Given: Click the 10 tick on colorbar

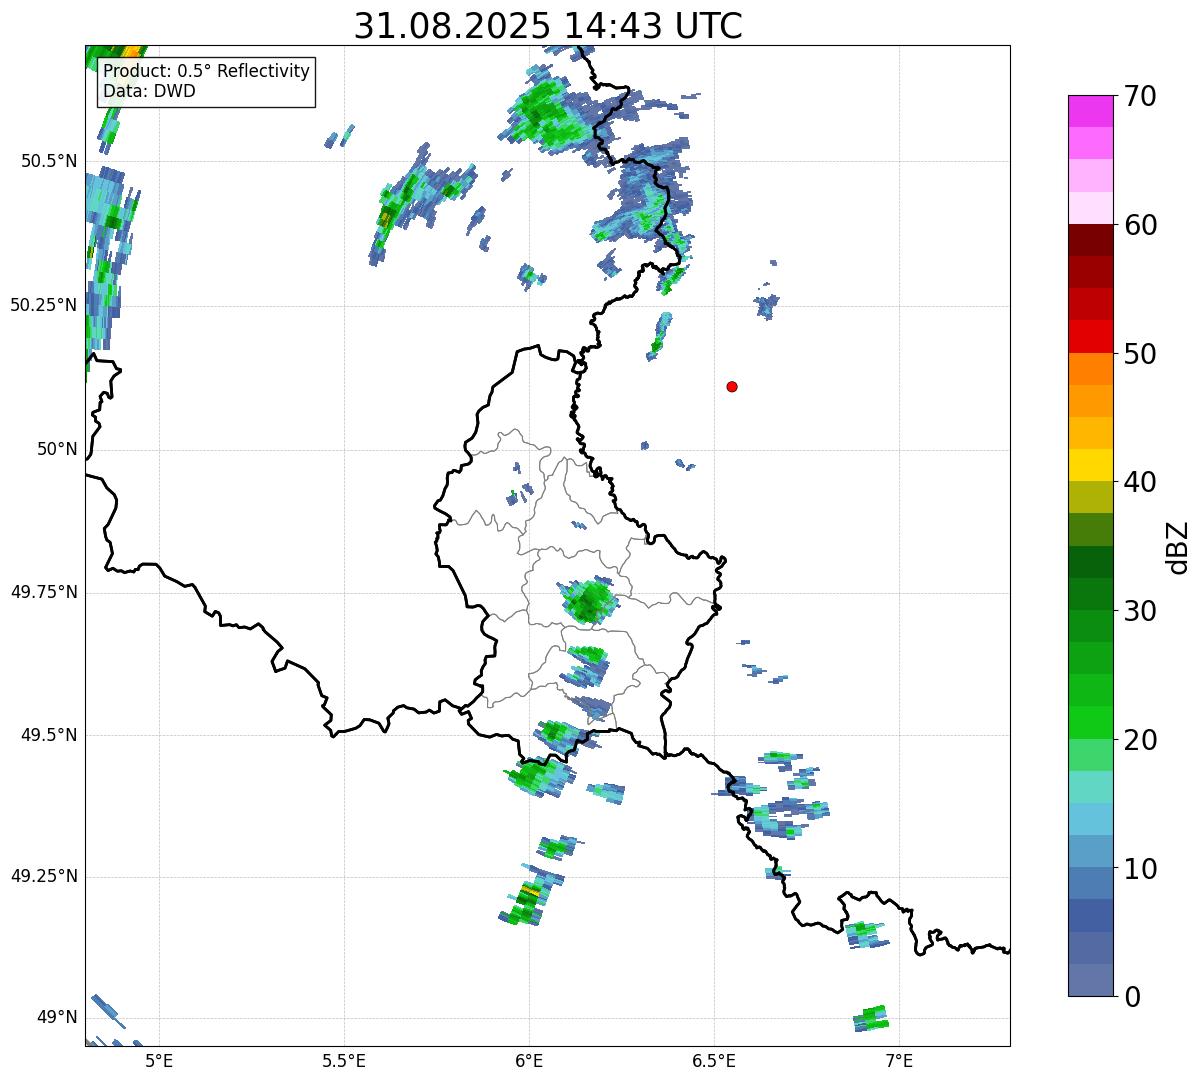Looking at the screenshot, I should point(1140,869).
